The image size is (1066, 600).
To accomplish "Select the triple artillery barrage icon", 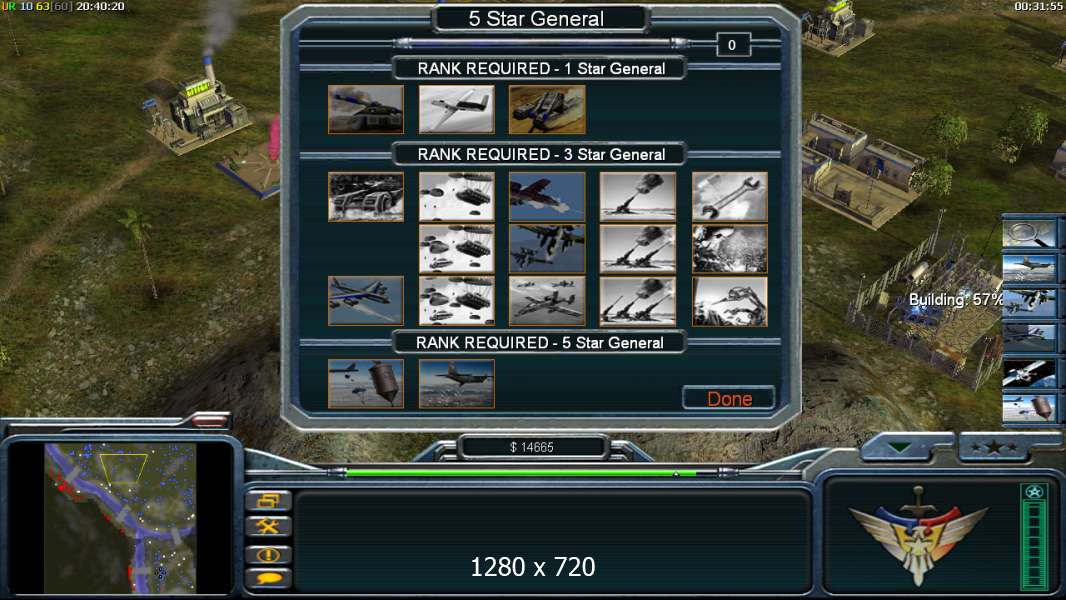I will pyautogui.click(x=638, y=300).
